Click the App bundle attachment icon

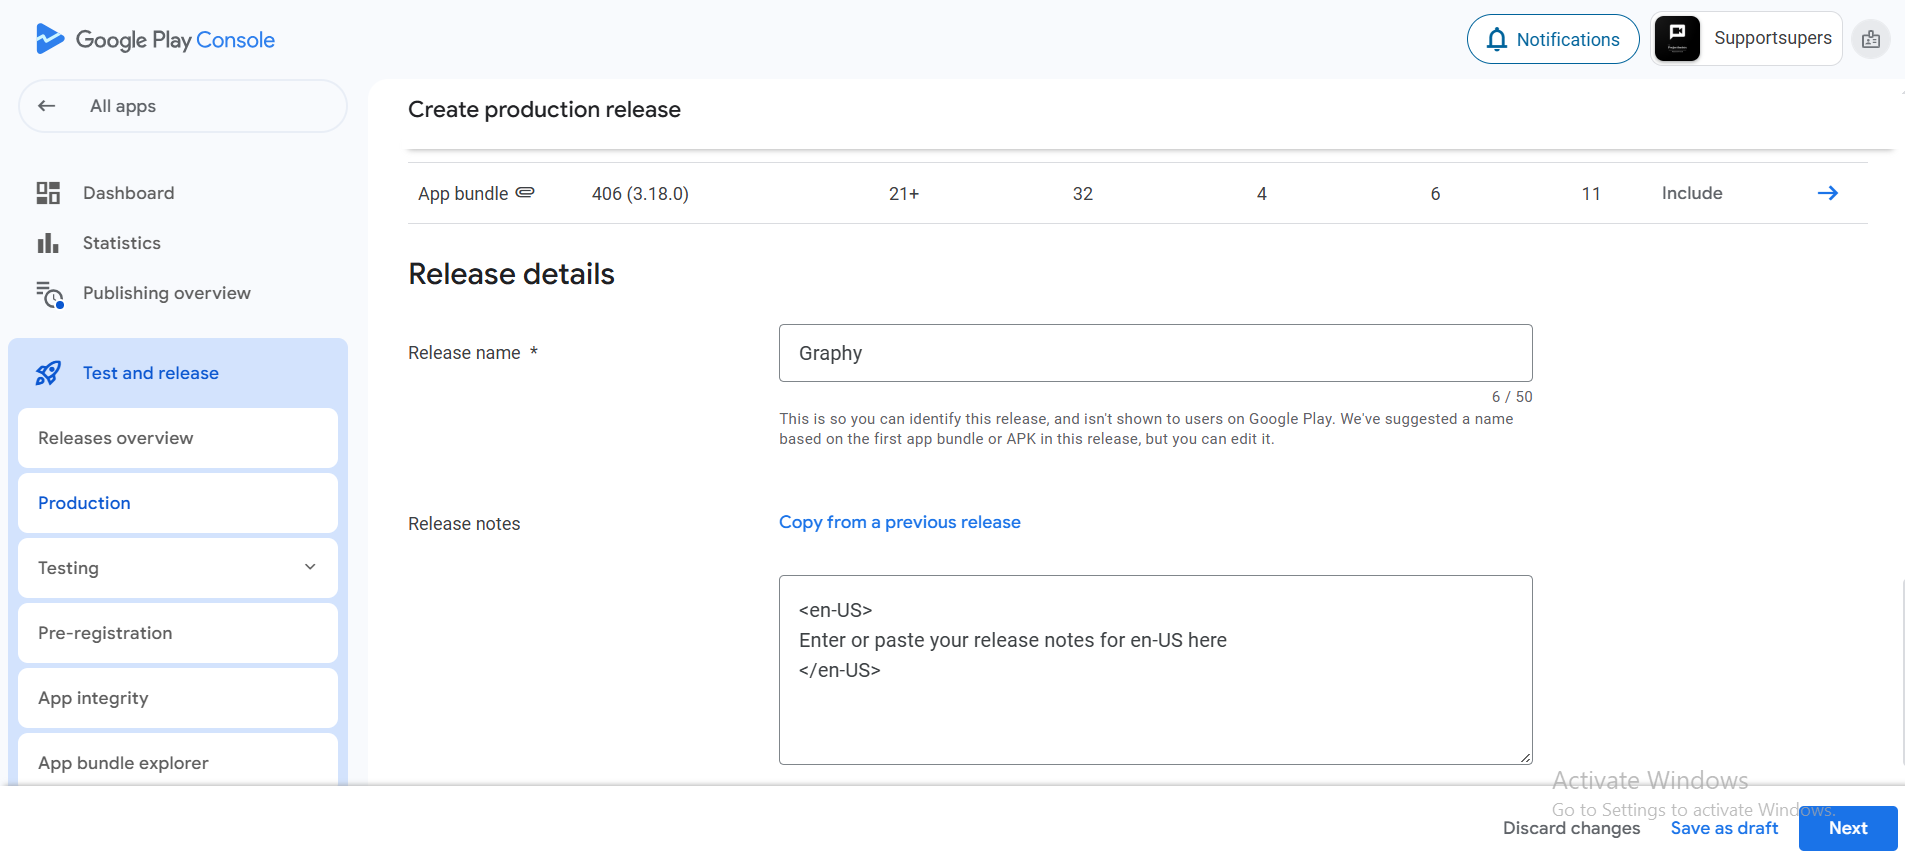pyautogui.click(x=525, y=192)
